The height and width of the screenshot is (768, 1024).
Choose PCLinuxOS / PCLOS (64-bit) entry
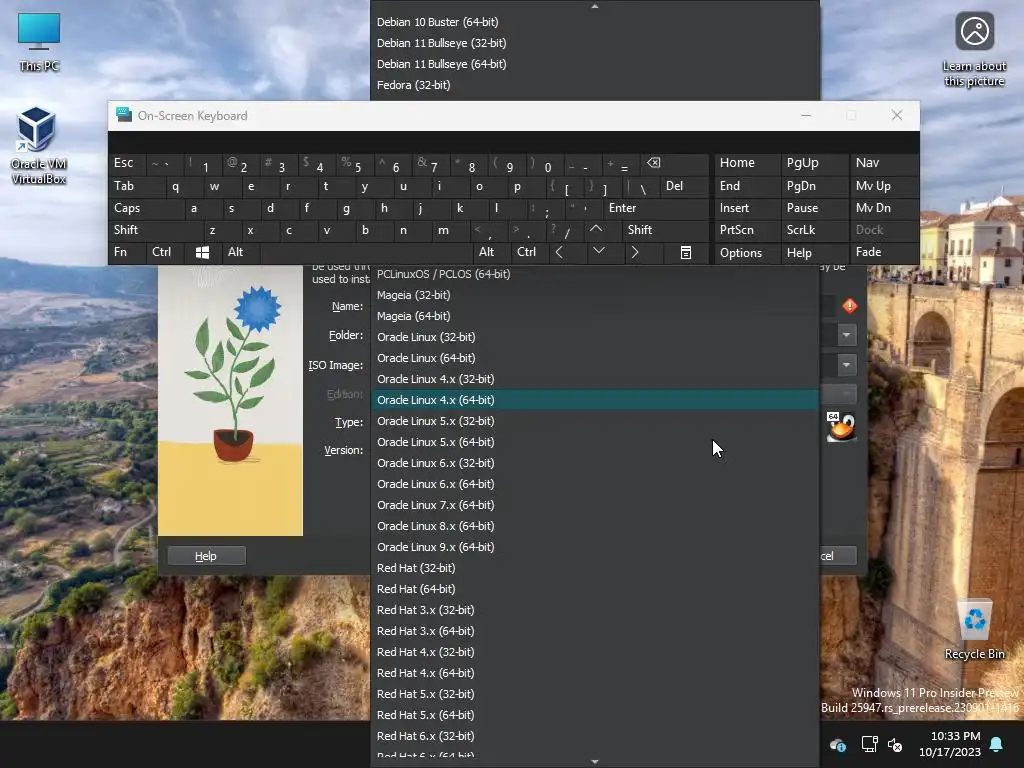[594, 274]
